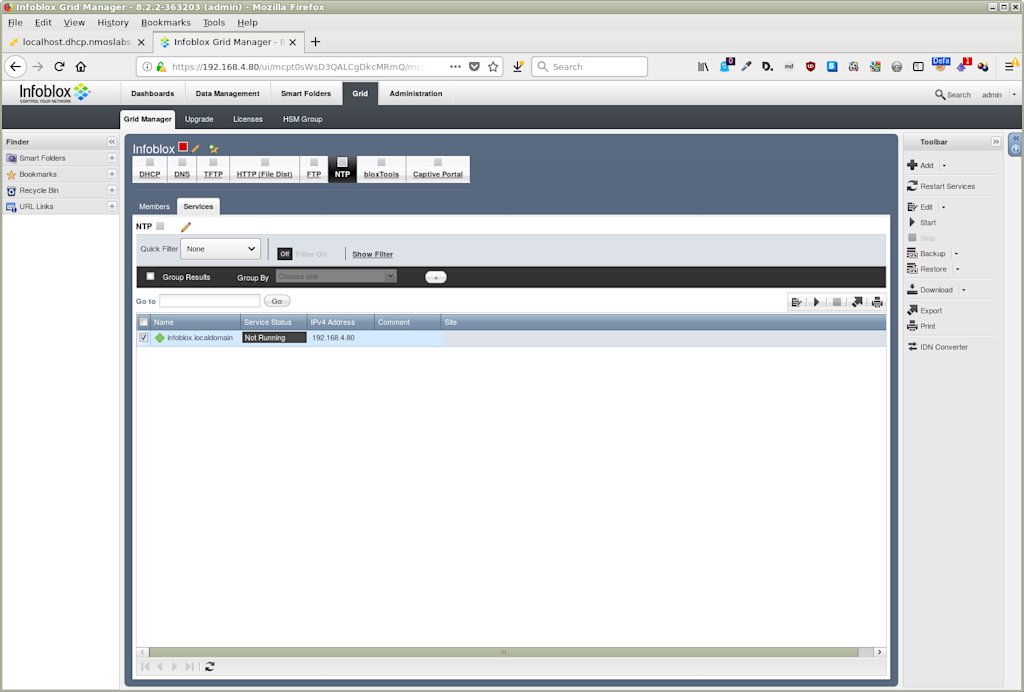Click the Firefox home button
The width and height of the screenshot is (1024, 692).
pyautogui.click(x=81, y=67)
